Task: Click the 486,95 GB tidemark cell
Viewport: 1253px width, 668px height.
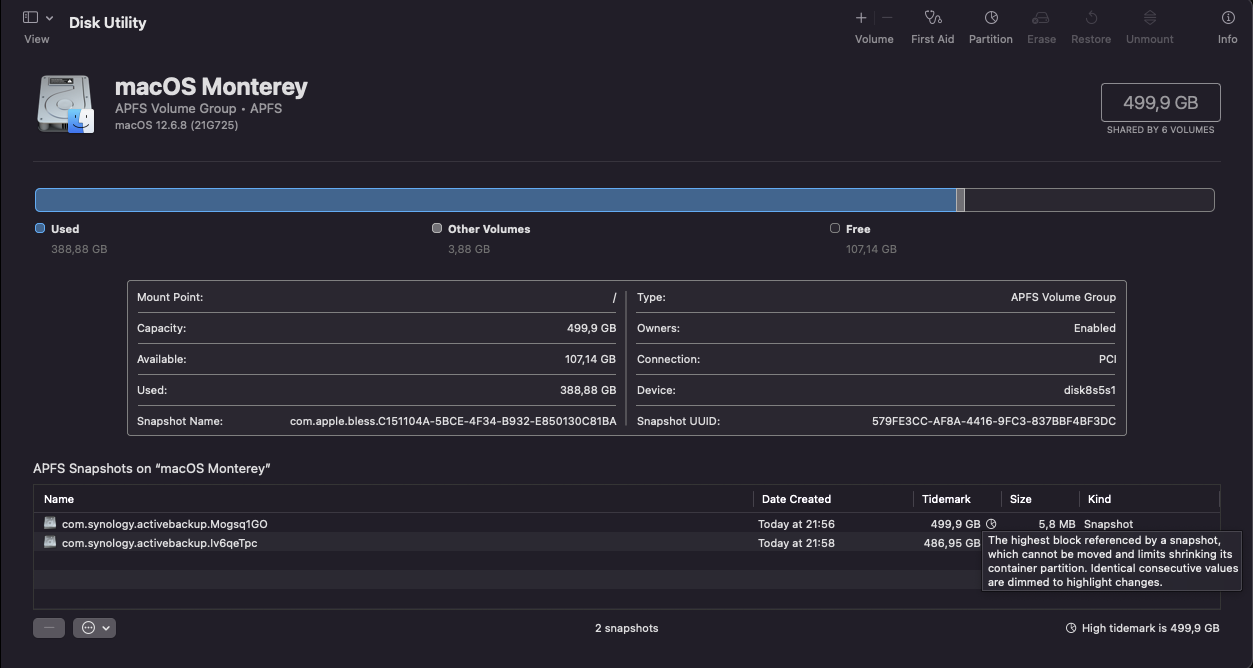Action: pyautogui.click(x=952, y=543)
